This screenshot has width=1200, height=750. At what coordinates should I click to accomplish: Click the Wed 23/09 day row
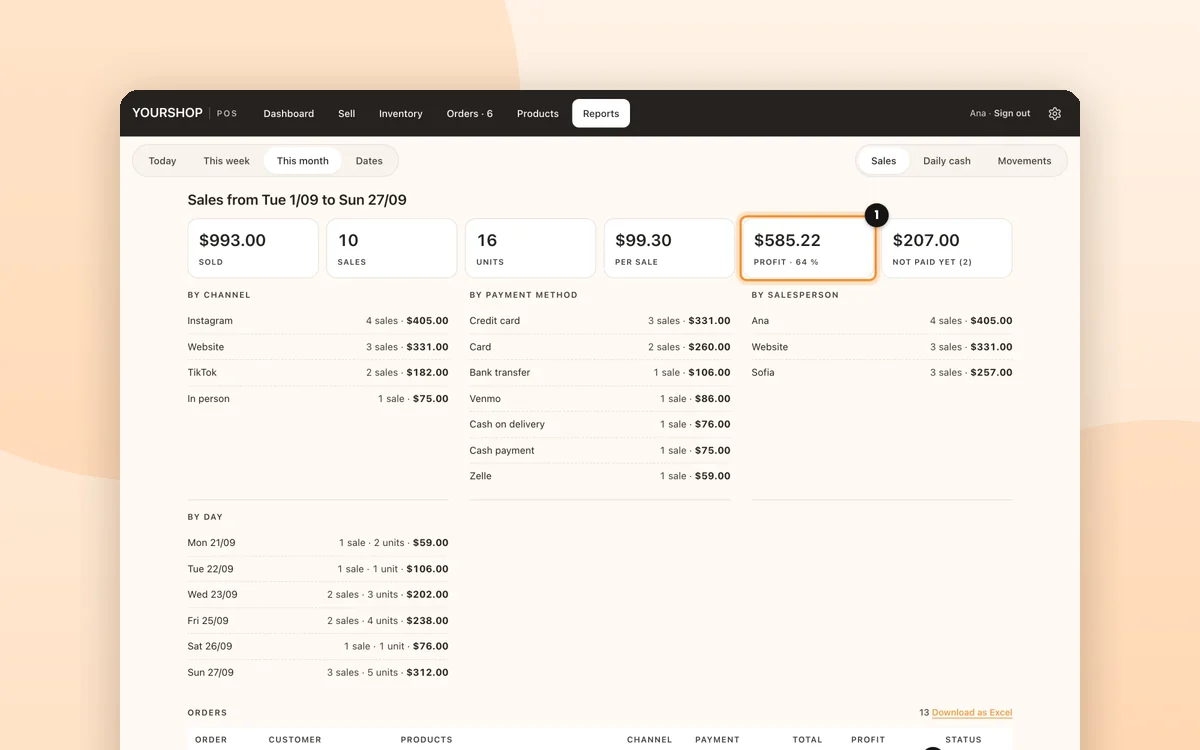point(318,594)
